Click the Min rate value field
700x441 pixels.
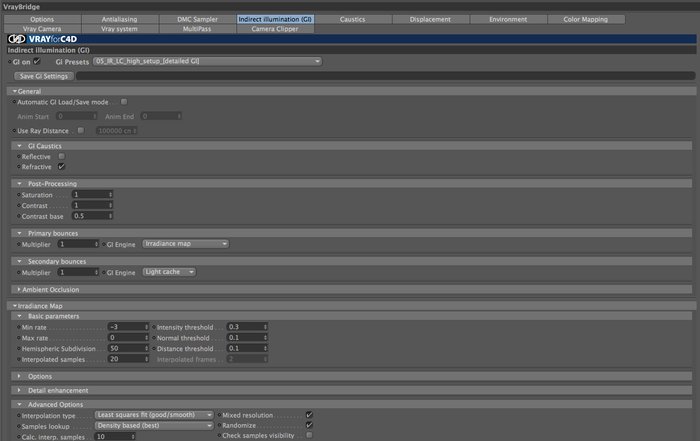pyautogui.click(x=126, y=327)
